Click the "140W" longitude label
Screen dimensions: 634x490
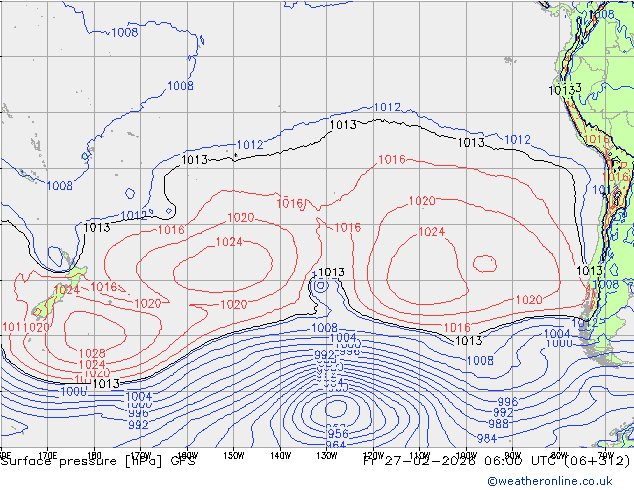[280, 456]
